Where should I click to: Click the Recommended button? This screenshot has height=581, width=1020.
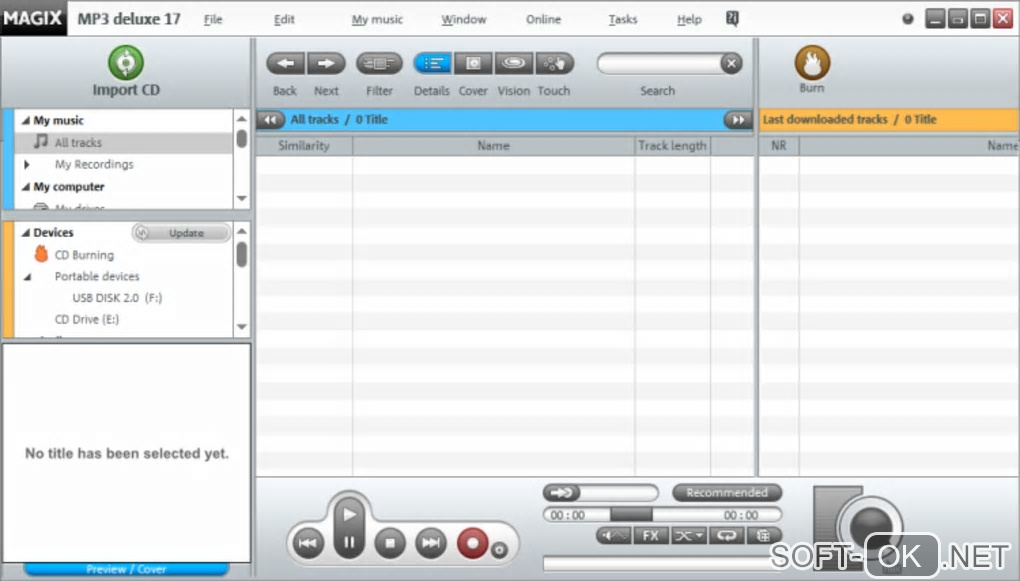(x=727, y=493)
